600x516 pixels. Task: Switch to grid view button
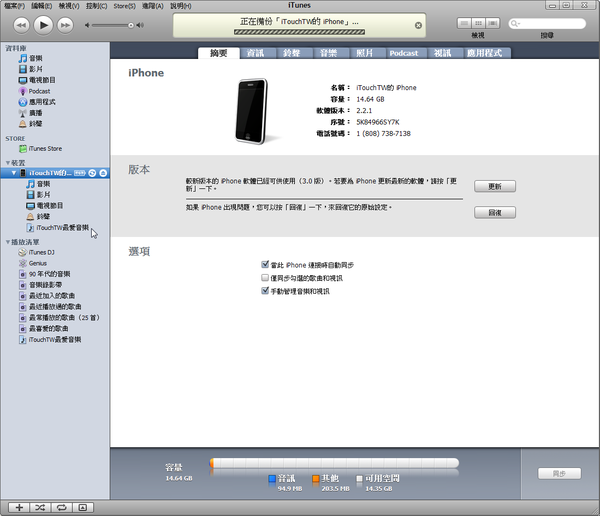tap(478, 23)
